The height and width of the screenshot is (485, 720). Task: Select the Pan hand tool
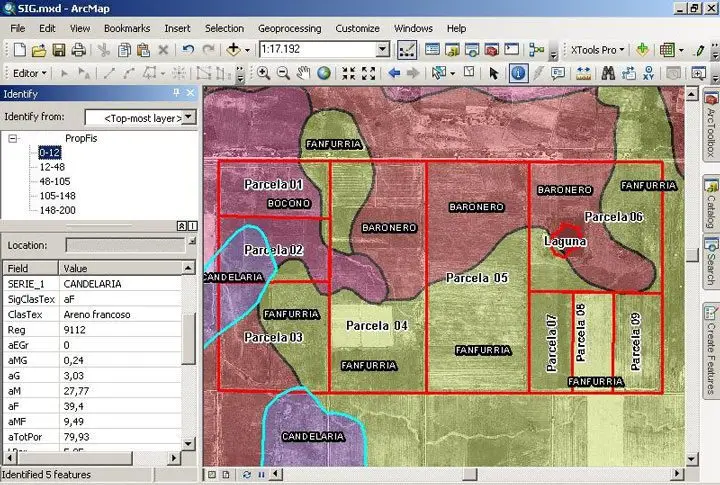304,73
